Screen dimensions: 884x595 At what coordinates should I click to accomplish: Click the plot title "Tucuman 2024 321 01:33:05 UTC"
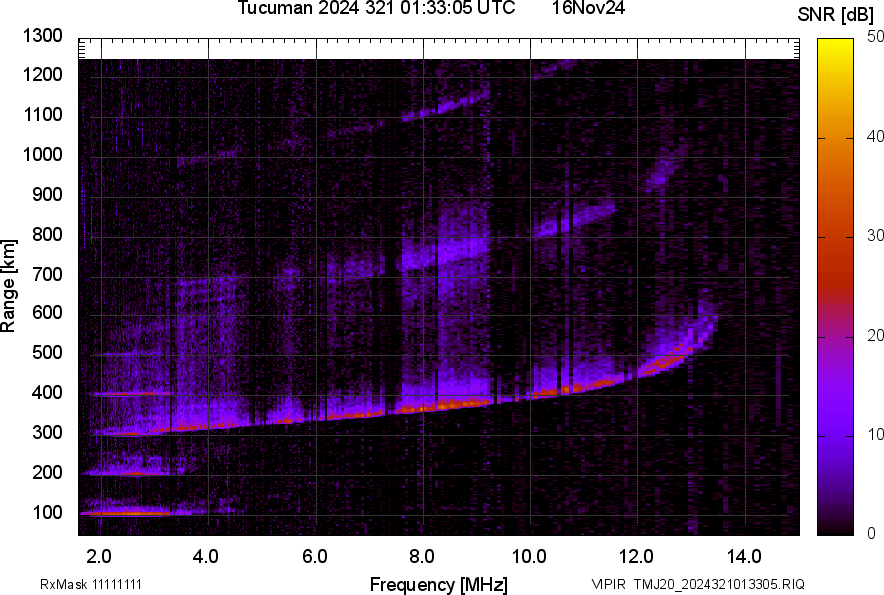[376, 9]
